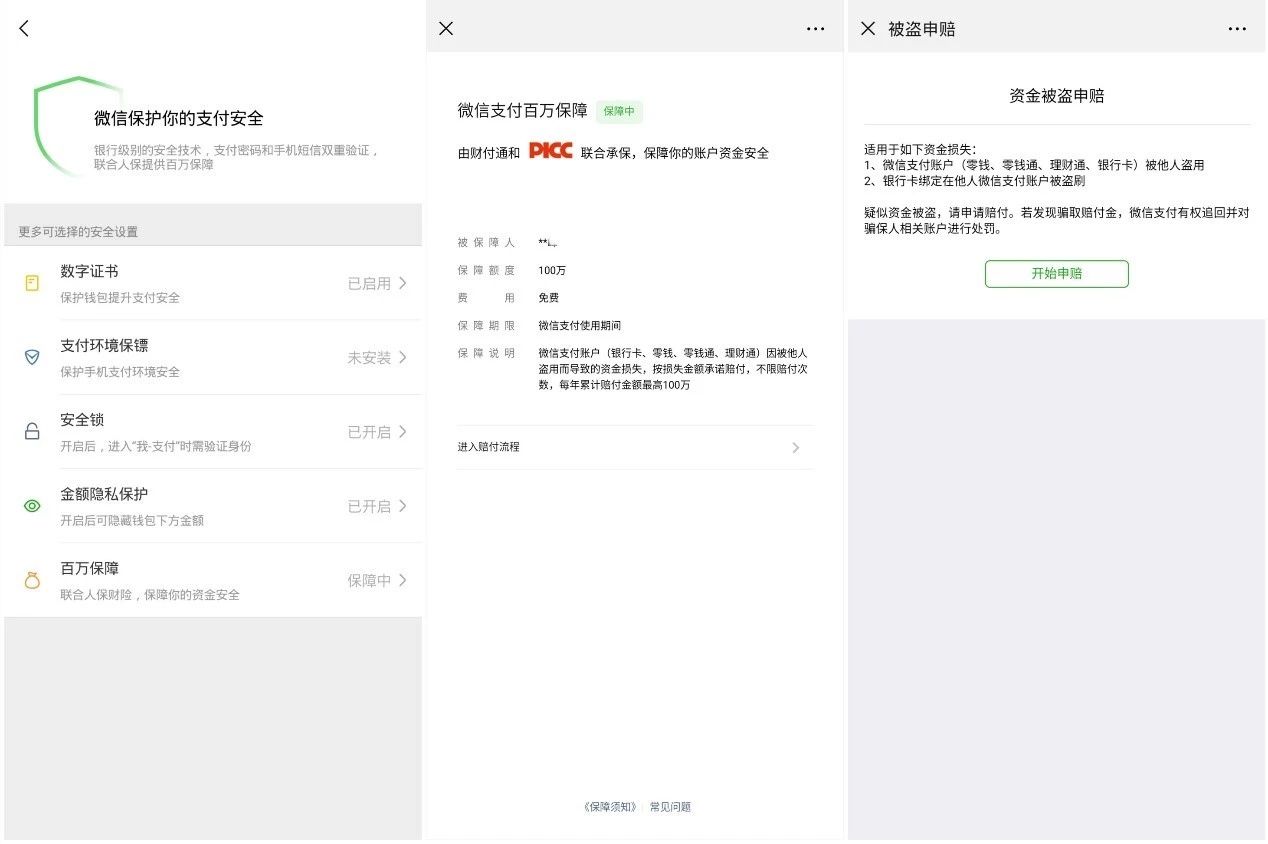Open the 安全锁 row title
This screenshot has width=1268, height=844.
coord(82,420)
